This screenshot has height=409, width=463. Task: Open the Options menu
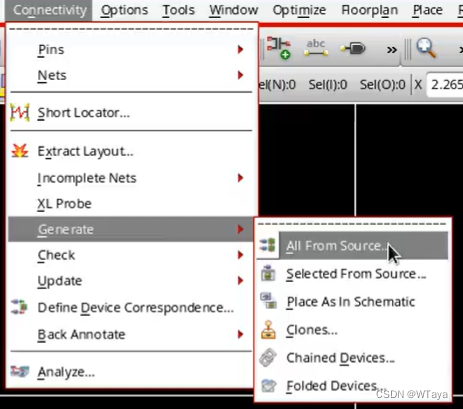click(x=124, y=10)
